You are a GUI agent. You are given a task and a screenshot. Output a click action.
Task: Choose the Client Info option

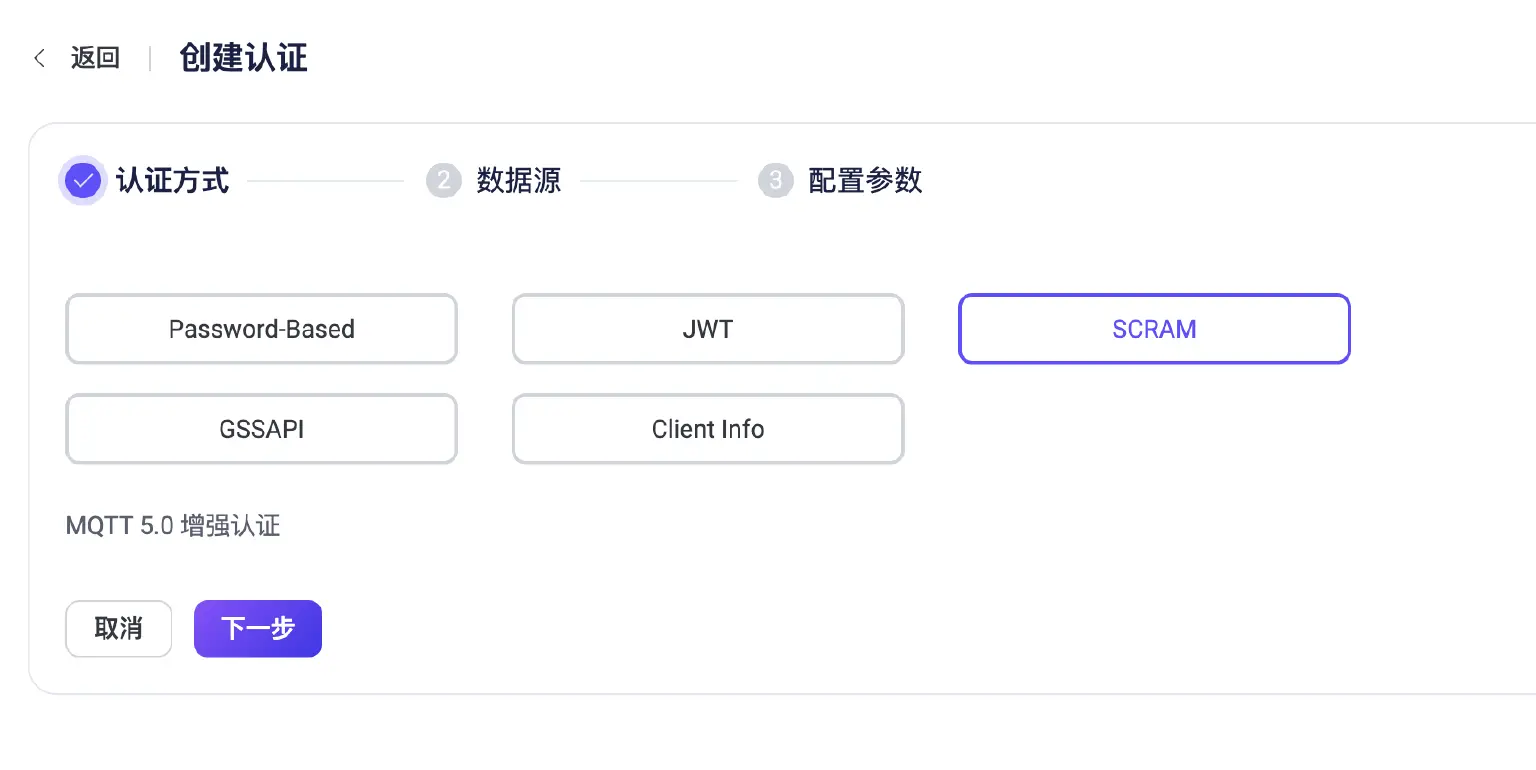coord(708,429)
